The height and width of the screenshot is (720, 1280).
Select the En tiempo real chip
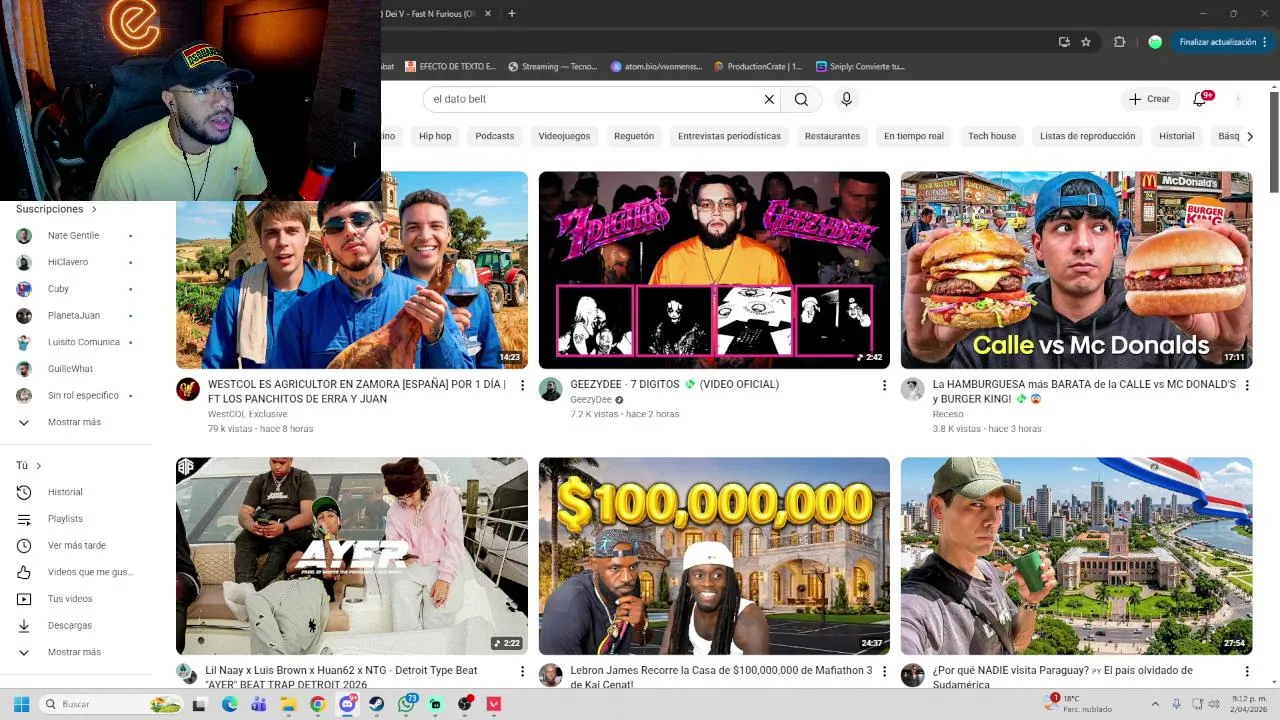914,136
